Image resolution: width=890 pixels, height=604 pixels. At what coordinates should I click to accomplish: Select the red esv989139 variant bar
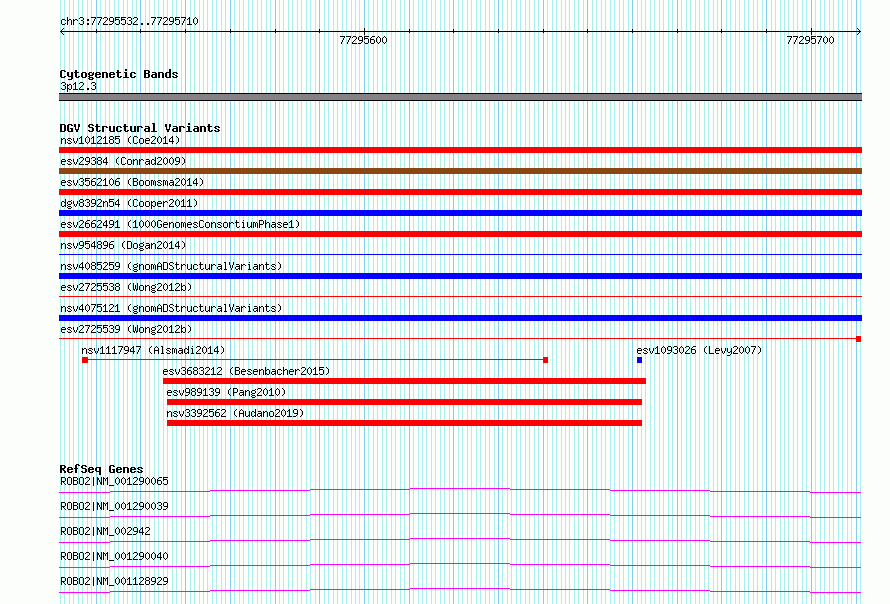point(404,402)
